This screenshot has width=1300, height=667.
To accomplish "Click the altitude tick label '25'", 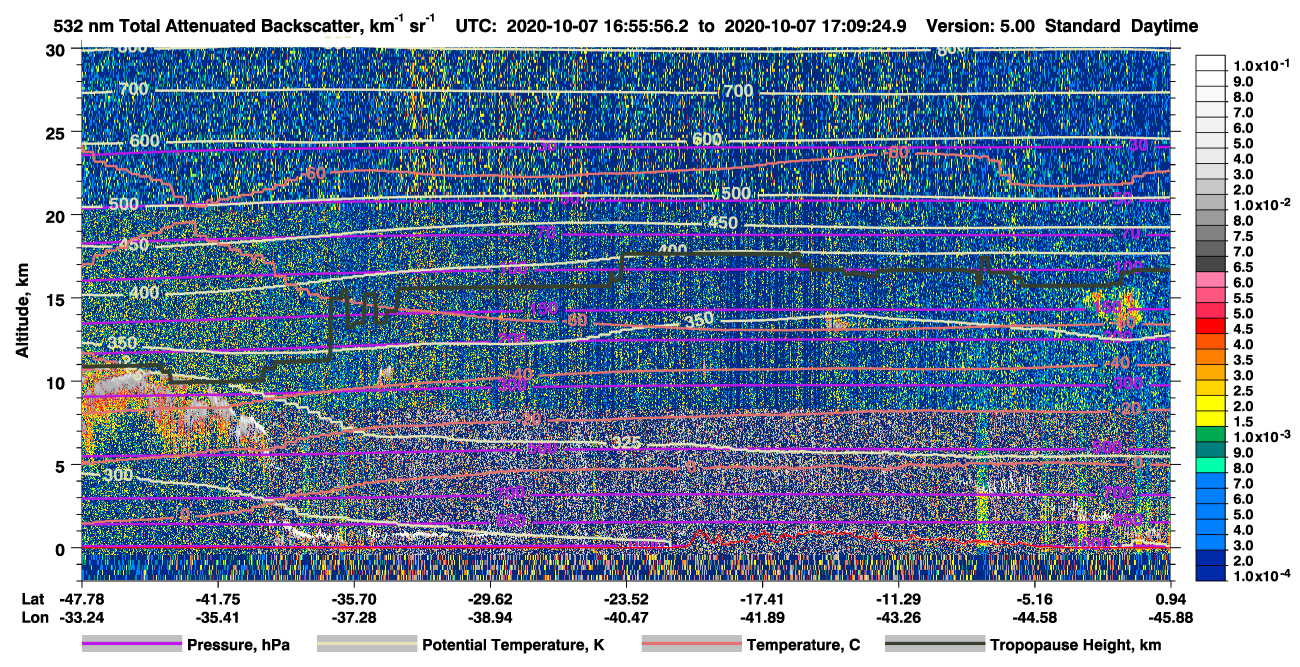I will tap(57, 132).
